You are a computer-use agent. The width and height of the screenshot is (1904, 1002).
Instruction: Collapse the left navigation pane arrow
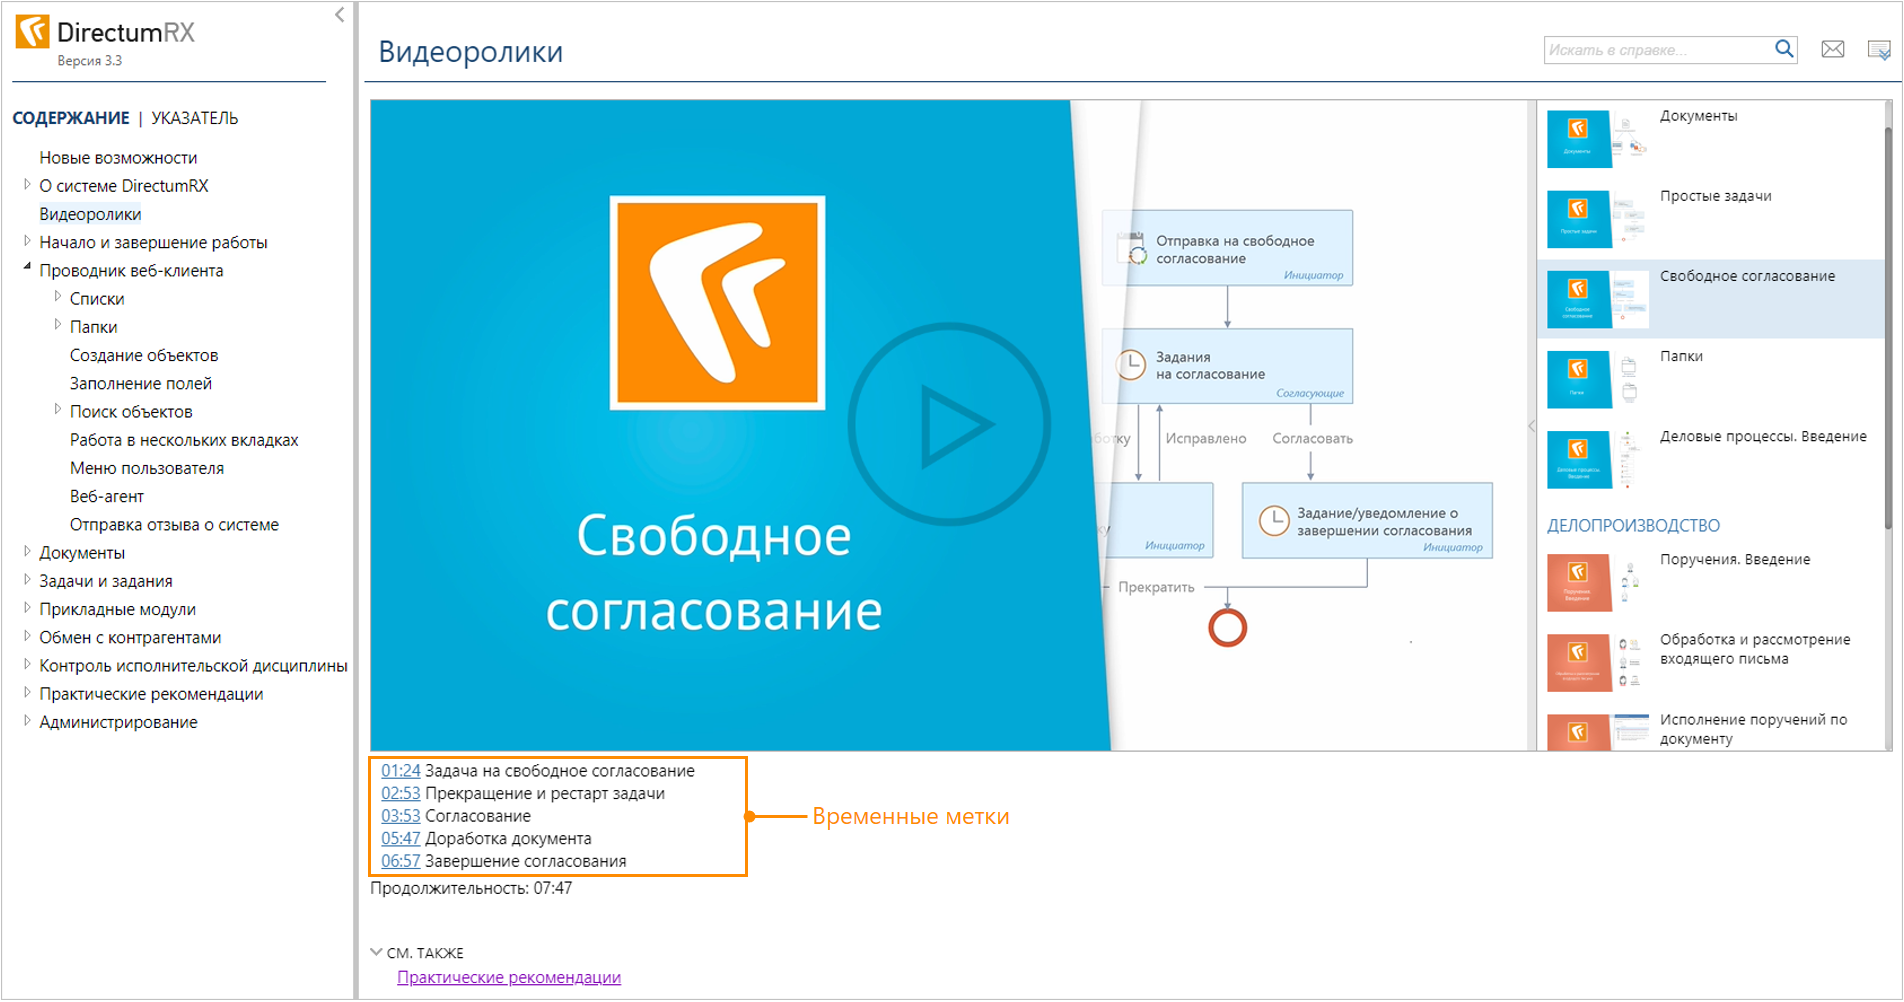[339, 15]
